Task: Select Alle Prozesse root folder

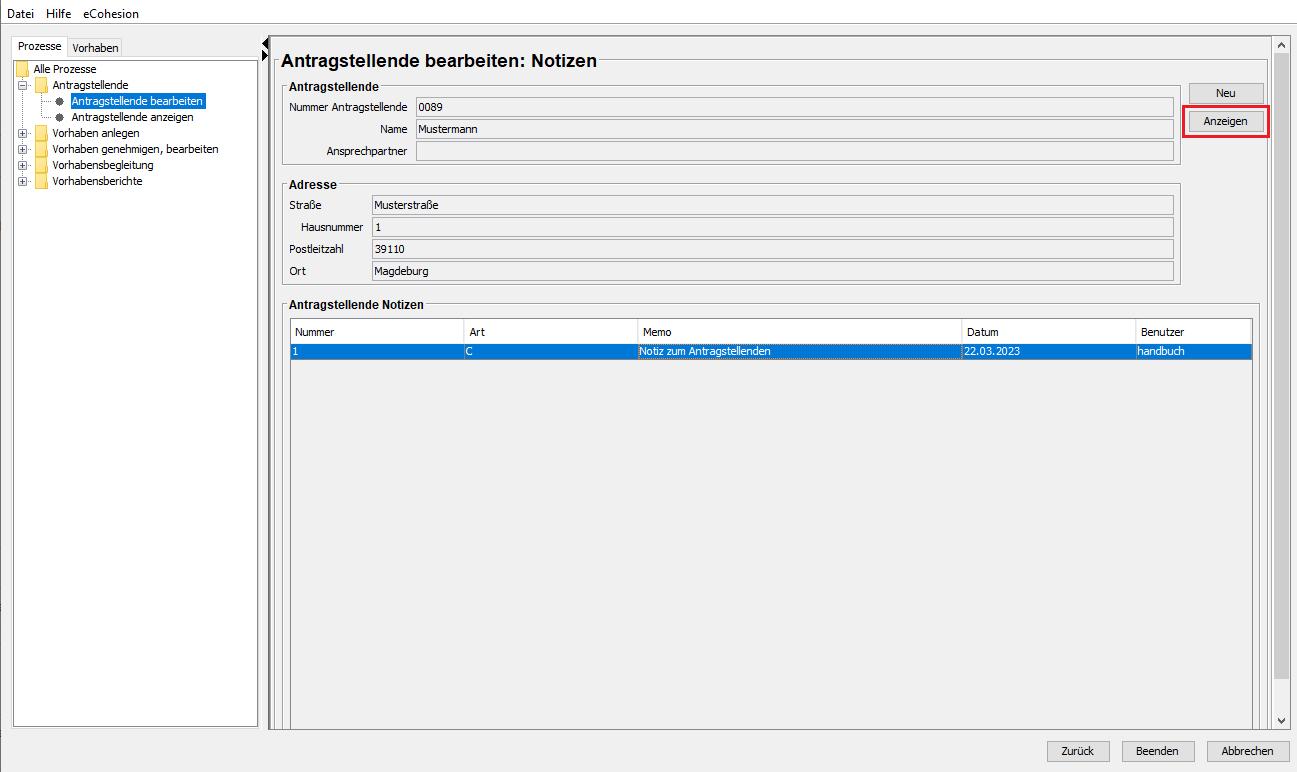Action: tap(65, 69)
